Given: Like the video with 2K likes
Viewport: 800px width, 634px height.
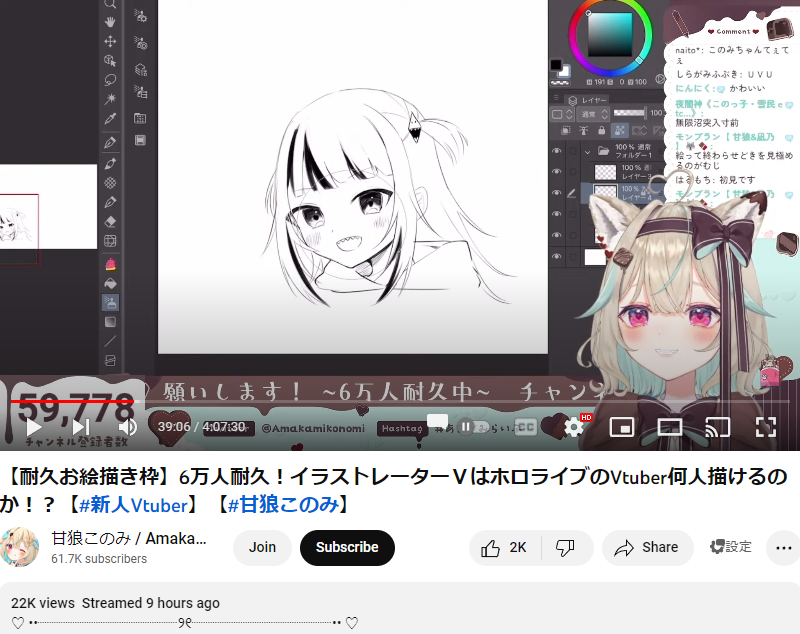Looking at the screenshot, I should point(505,547).
